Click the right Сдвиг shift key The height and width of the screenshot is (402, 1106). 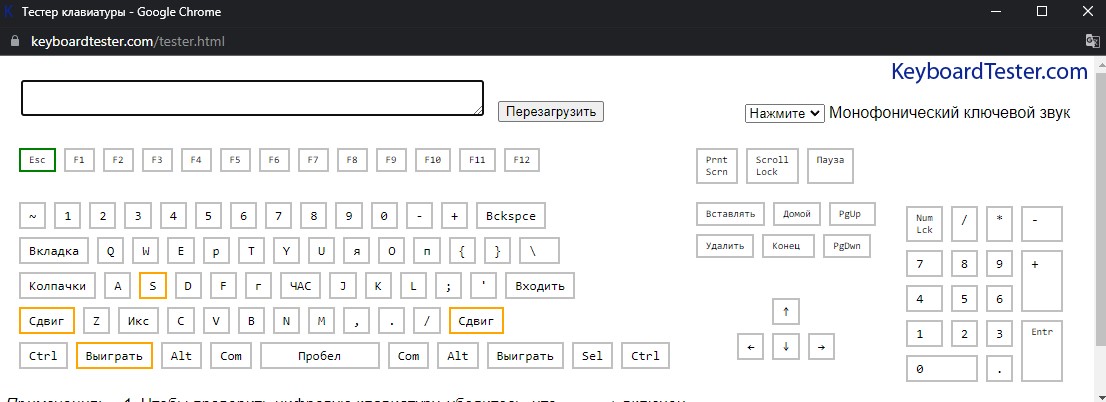click(x=476, y=320)
